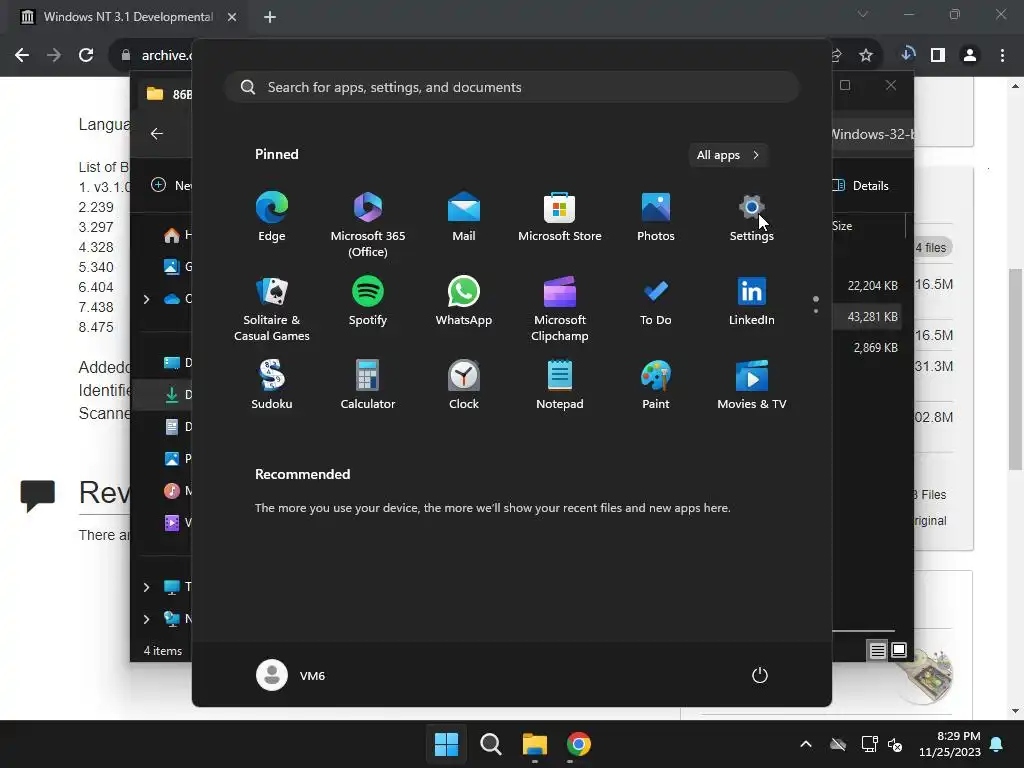The image size is (1024, 768).
Task: Reload the archive.org page
Action: [x=86, y=55]
